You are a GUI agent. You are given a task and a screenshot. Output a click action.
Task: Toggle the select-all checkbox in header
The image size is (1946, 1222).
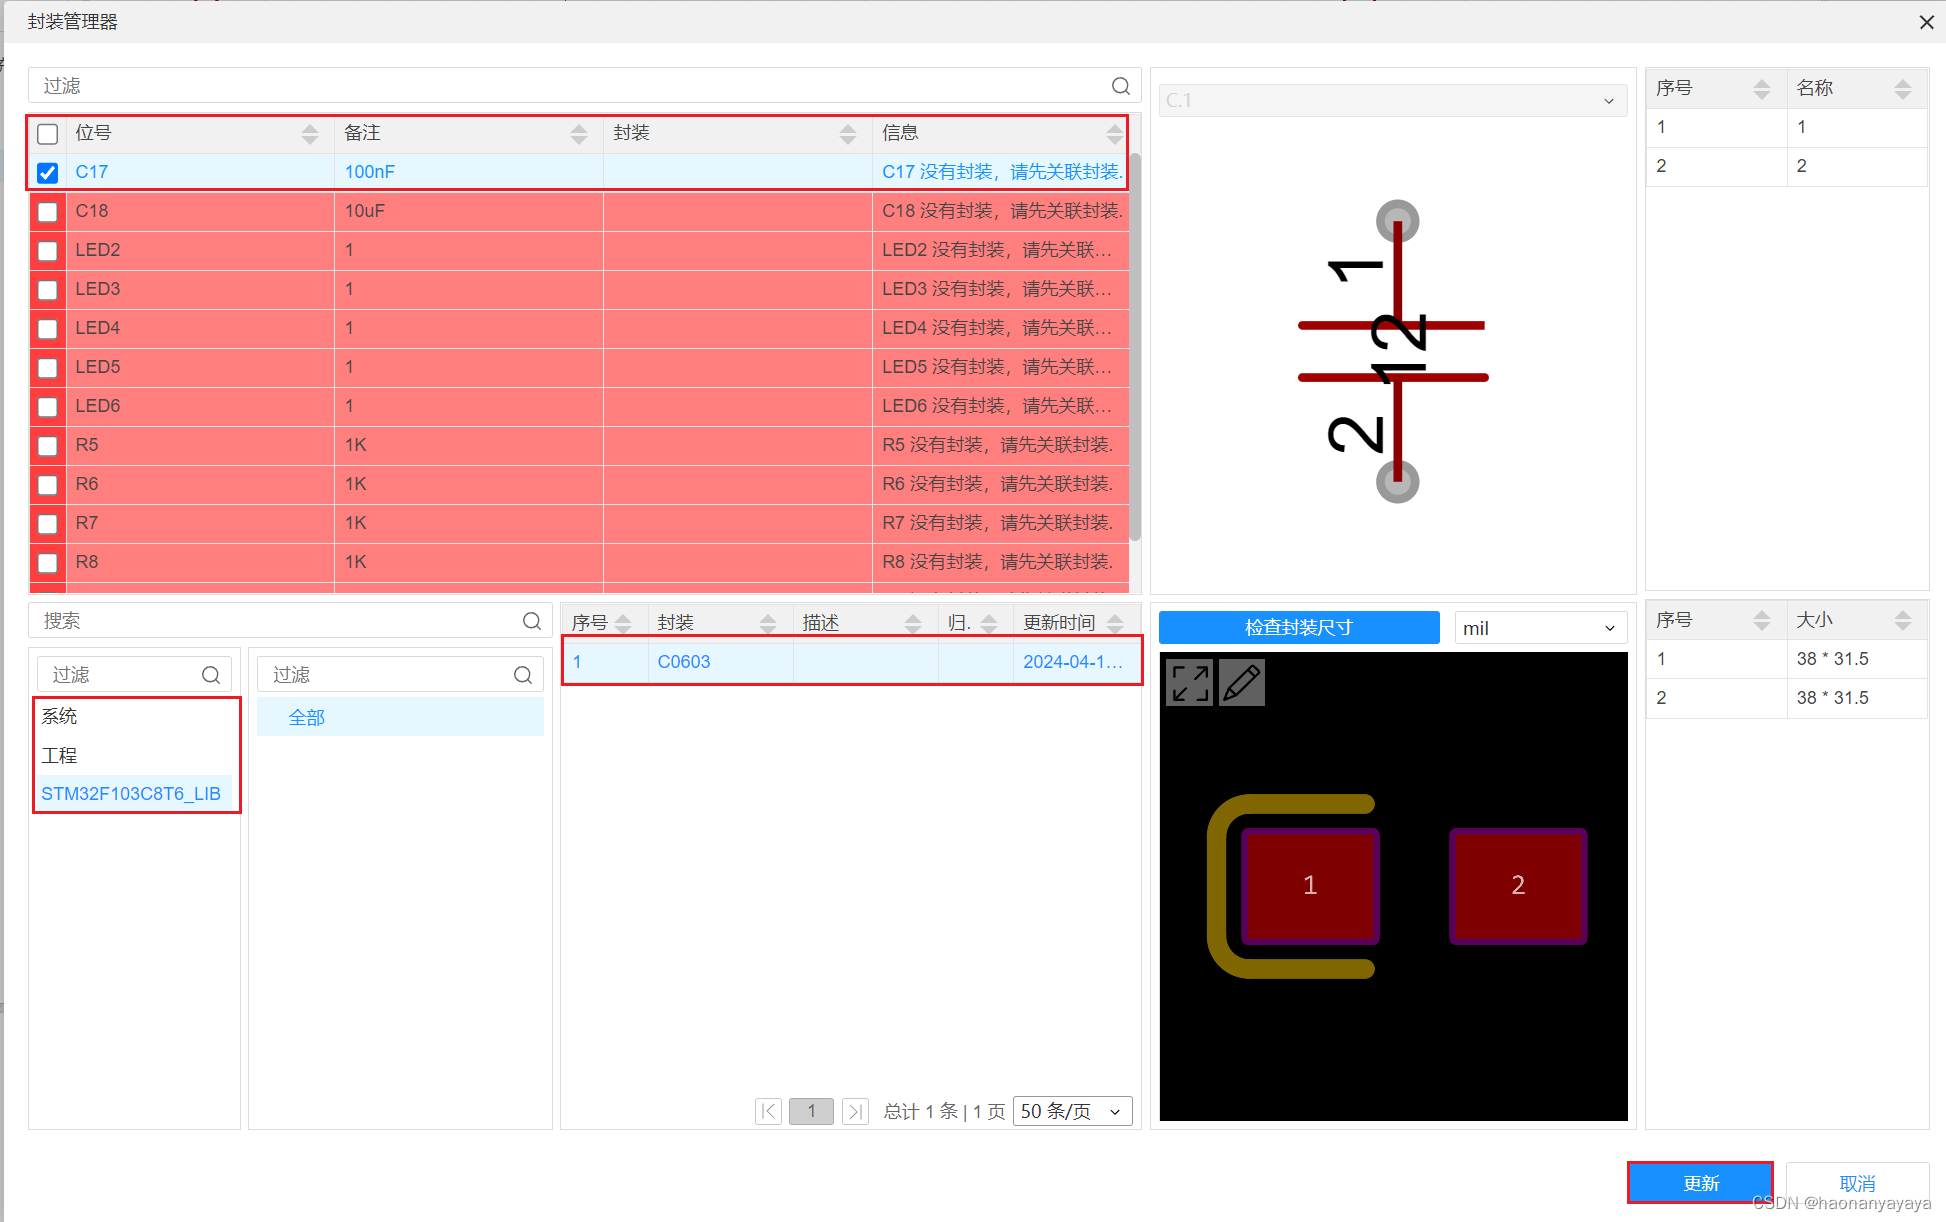(x=47, y=133)
